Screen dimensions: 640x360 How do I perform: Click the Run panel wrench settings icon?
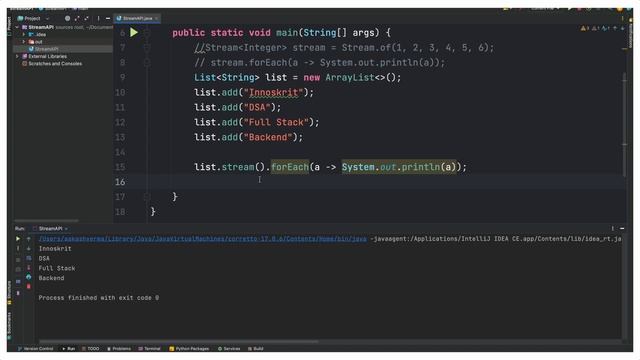pos(18,248)
